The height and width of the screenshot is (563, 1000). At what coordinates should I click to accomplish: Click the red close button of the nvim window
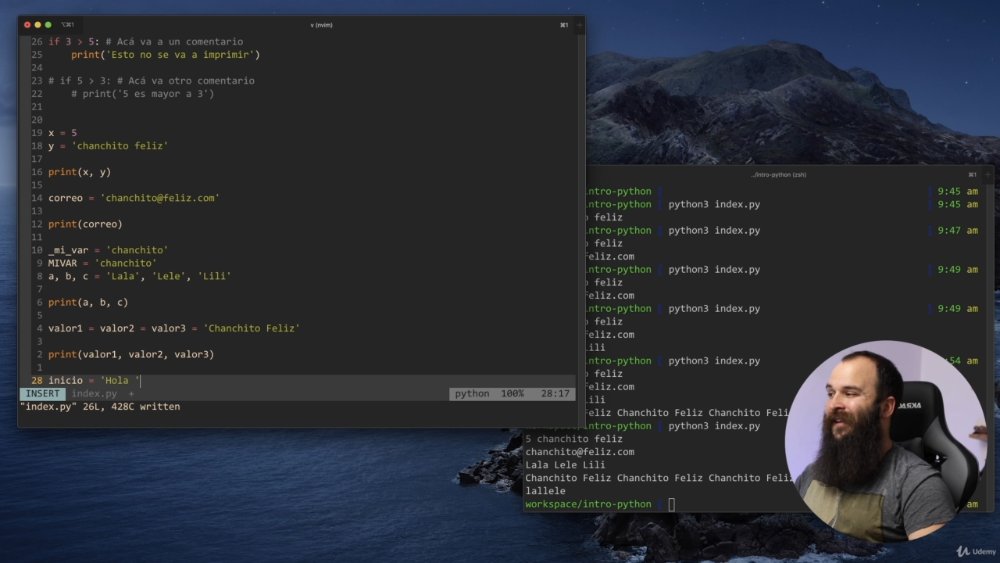click(x=27, y=25)
